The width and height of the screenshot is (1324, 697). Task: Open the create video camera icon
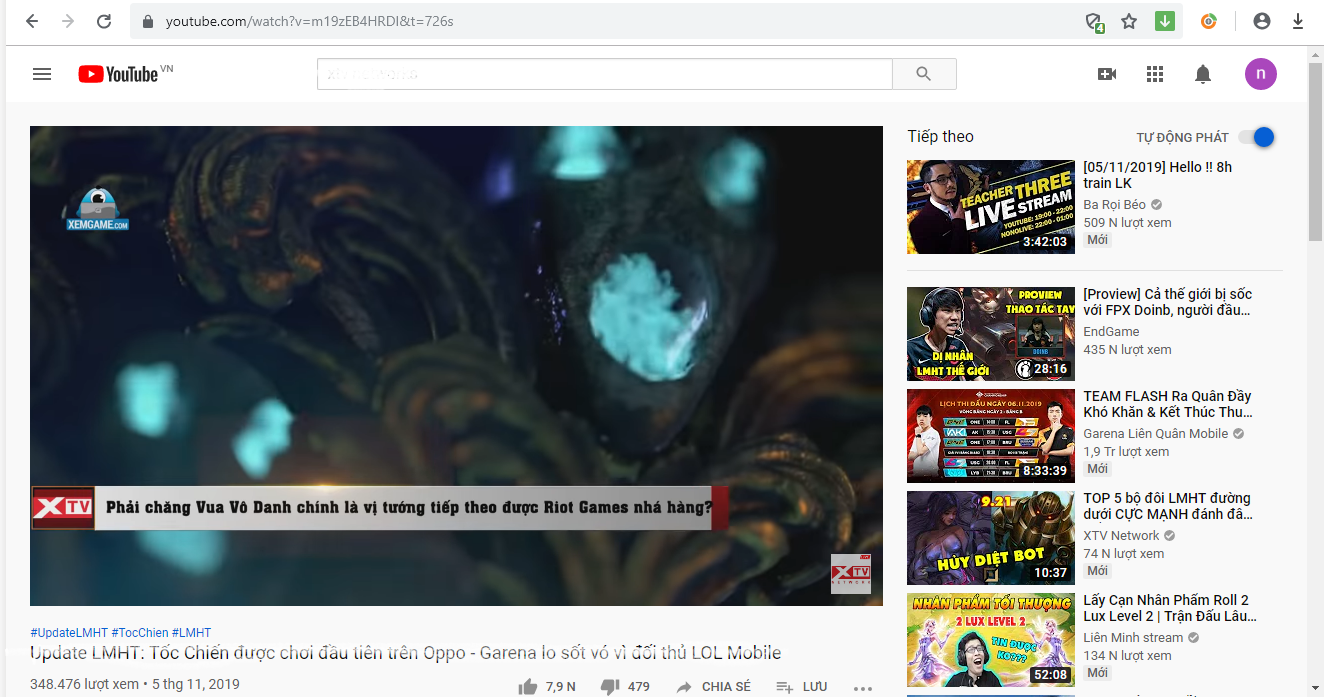pyautogui.click(x=1107, y=74)
